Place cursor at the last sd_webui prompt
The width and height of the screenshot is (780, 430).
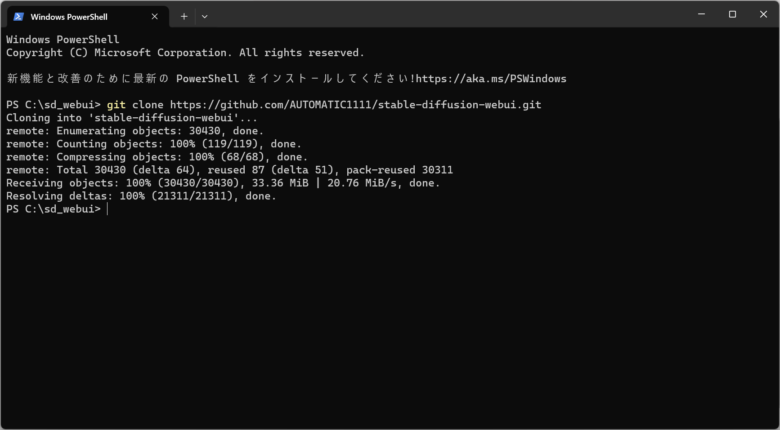[x=107, y=209]
